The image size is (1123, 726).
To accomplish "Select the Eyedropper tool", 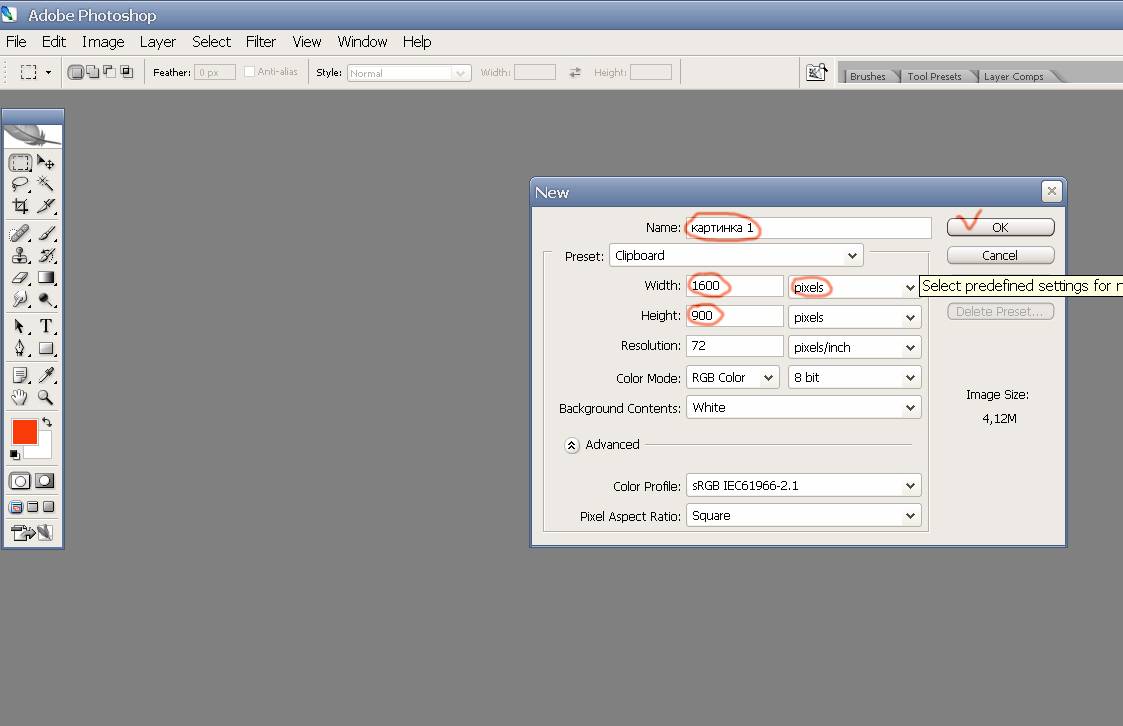I will coord(46,375).
